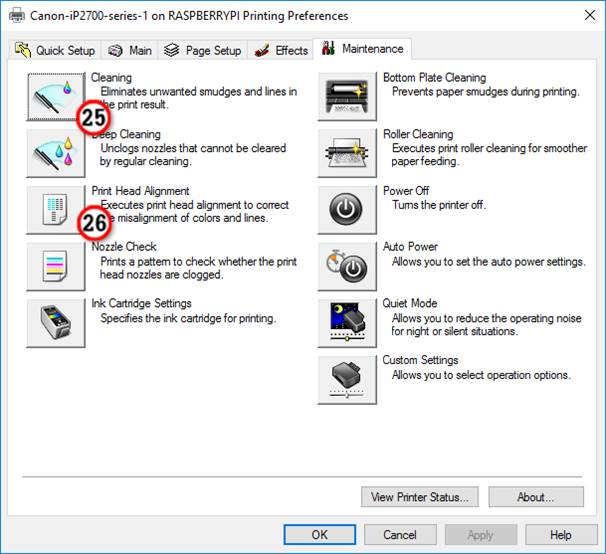
Task: Click the Nozzle Check icon
Action: [56, 267]
